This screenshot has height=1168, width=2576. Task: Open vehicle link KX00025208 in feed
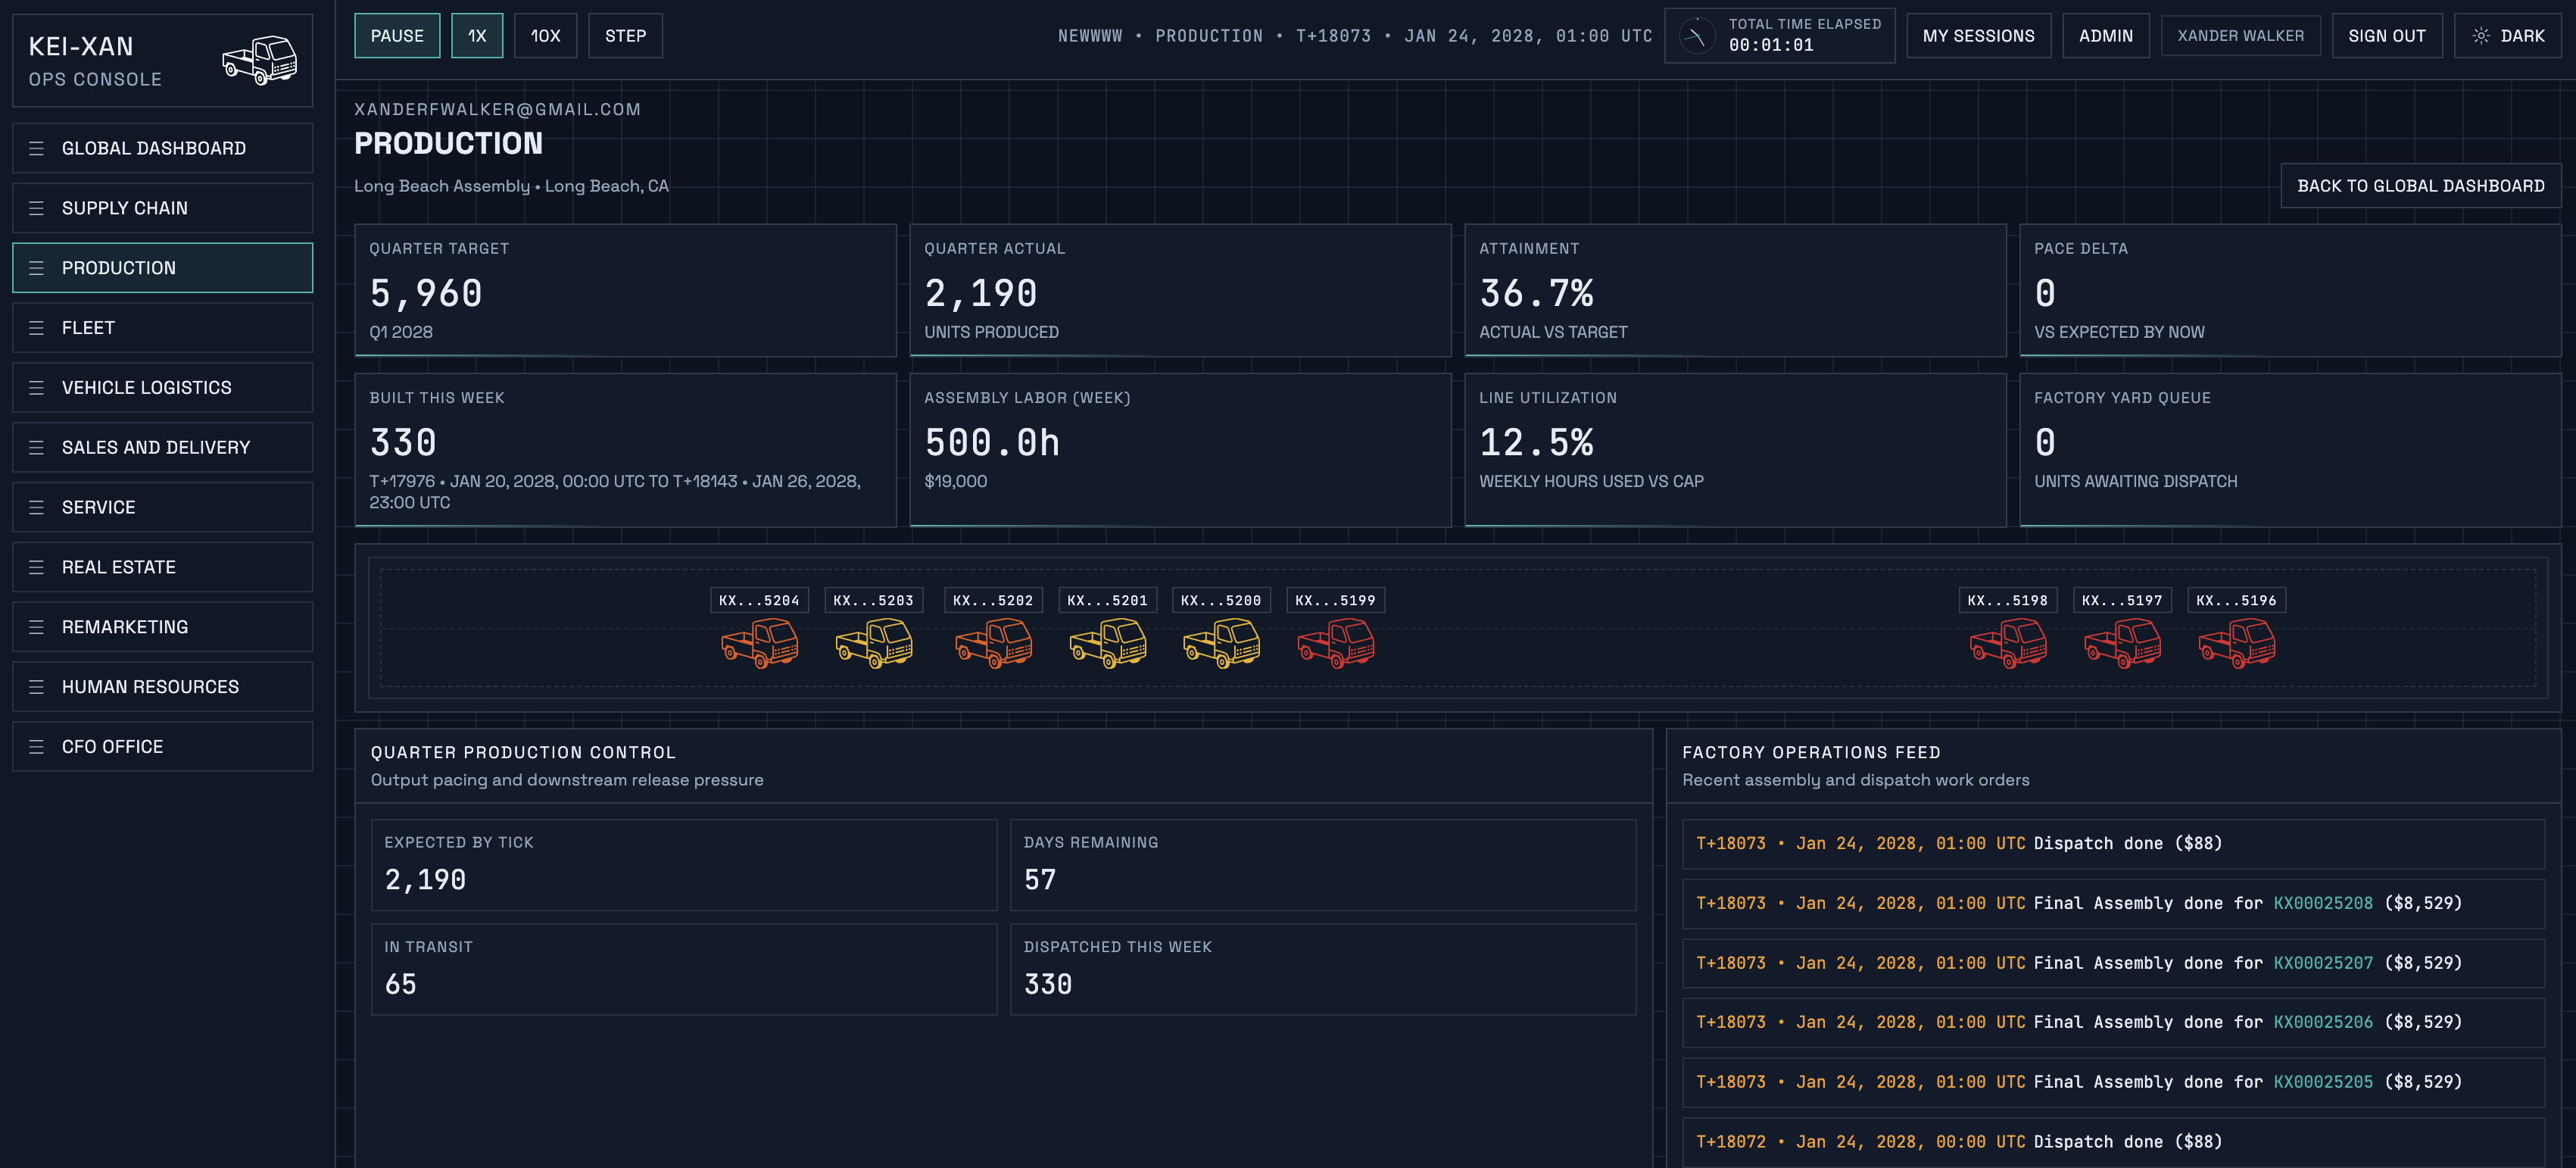[x=2322, y=903]
